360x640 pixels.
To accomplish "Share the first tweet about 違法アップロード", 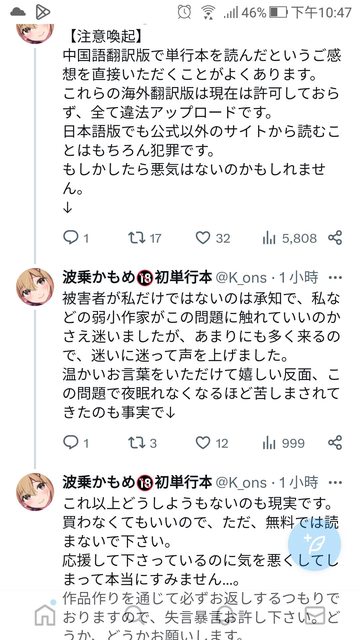I will pos(335,238).
